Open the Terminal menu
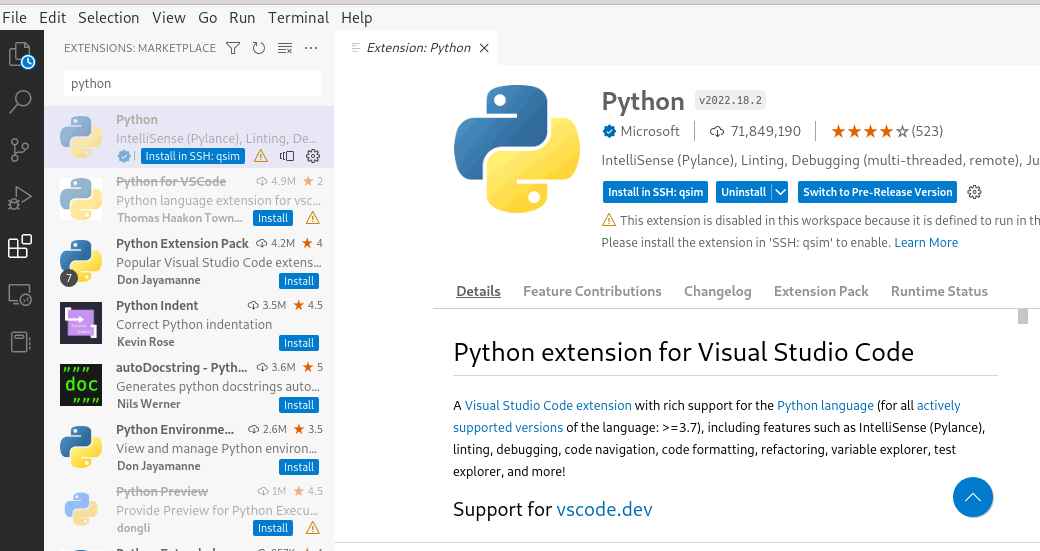 coord(298,18)
